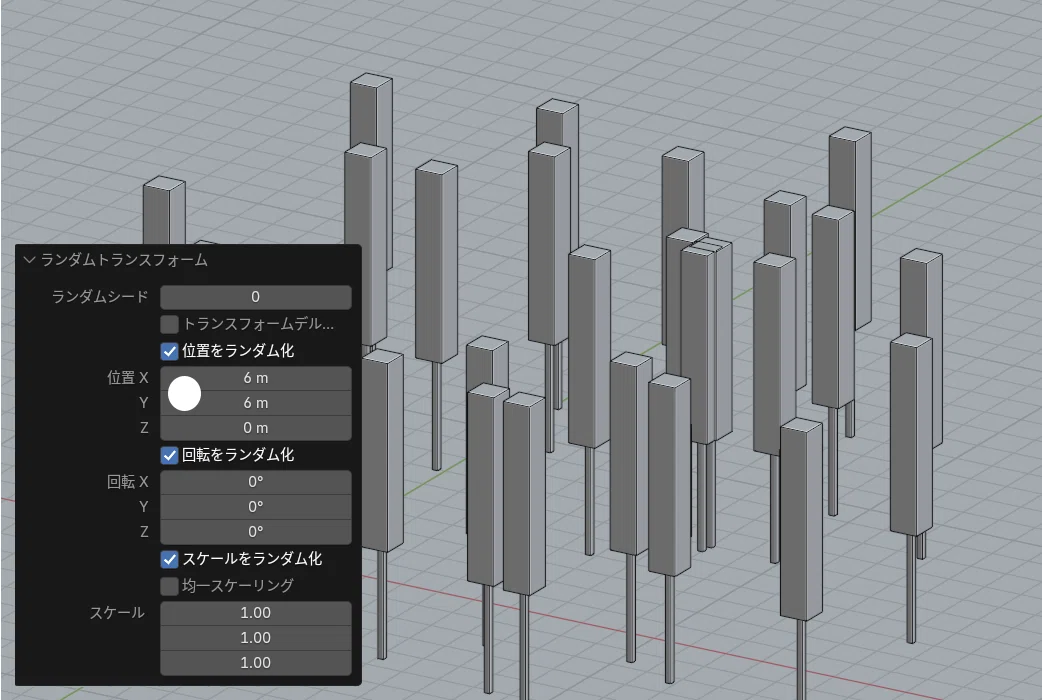Uncheck スケールをランダム化 checkbox
The image size is (1042, 700).
[x=169, y=559]
